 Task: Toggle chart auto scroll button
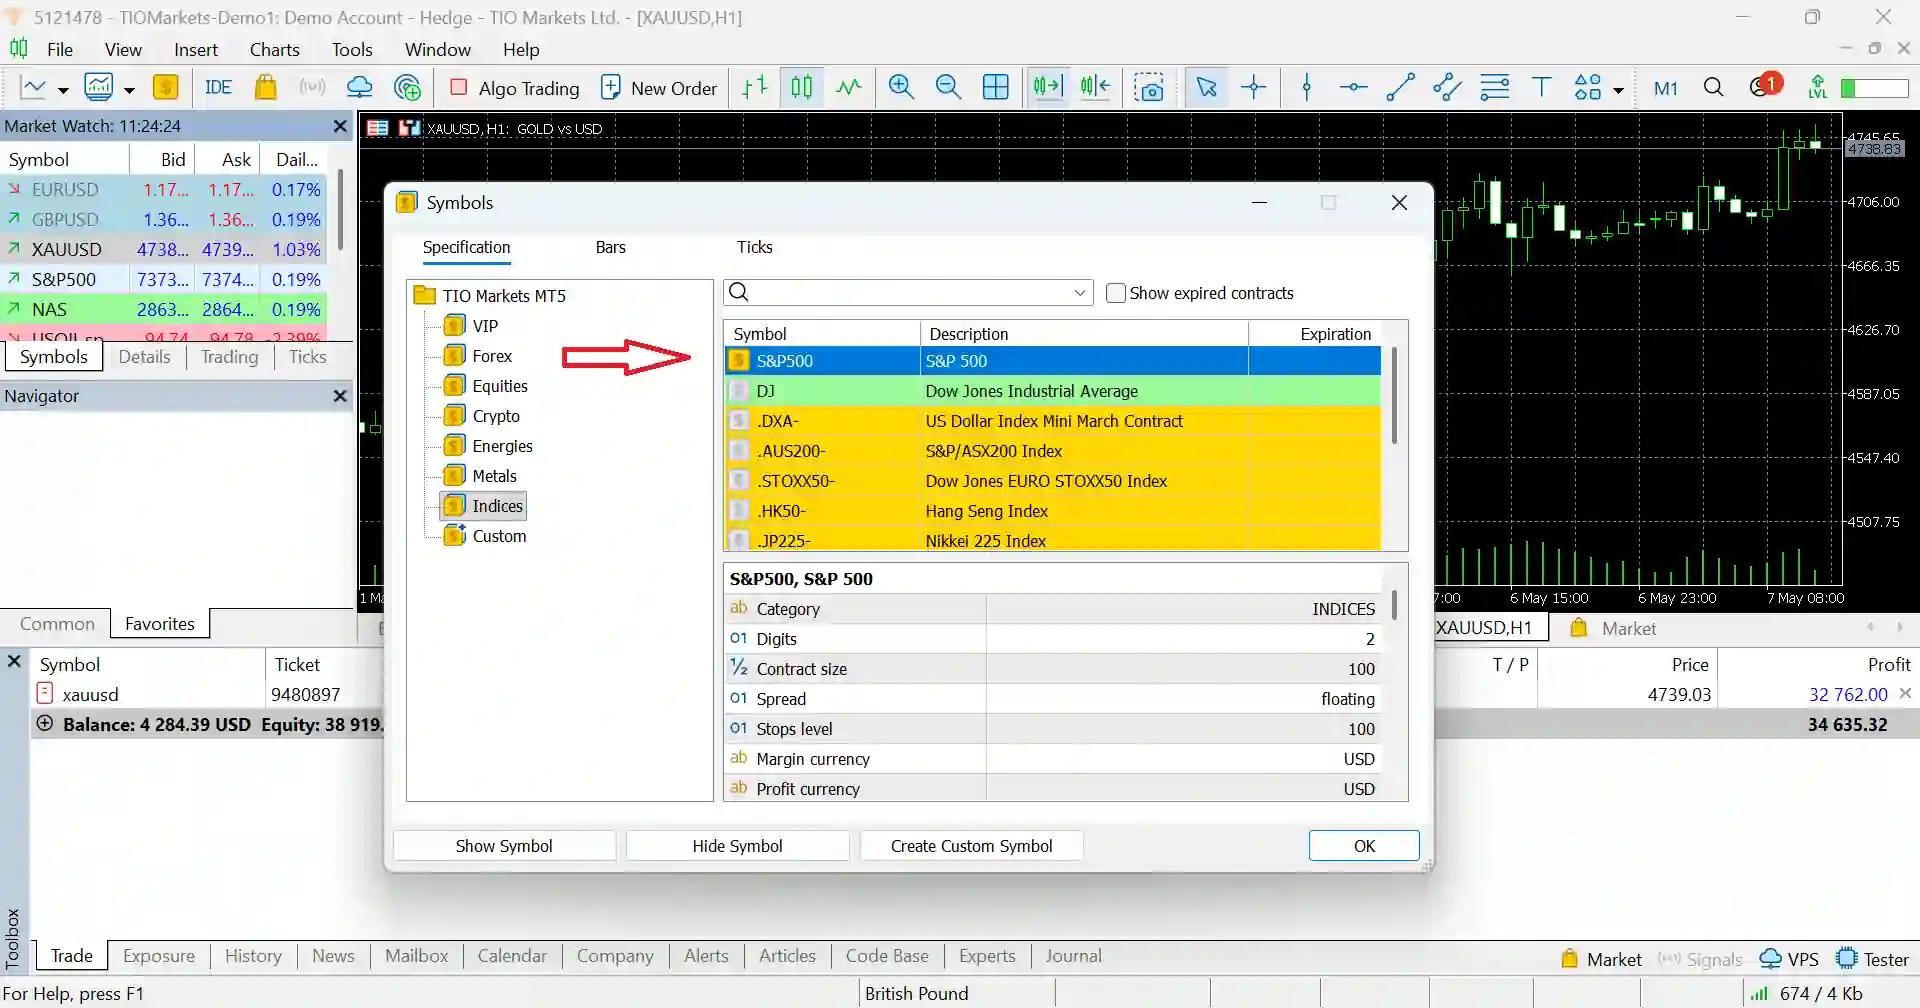click(1048, 88)
